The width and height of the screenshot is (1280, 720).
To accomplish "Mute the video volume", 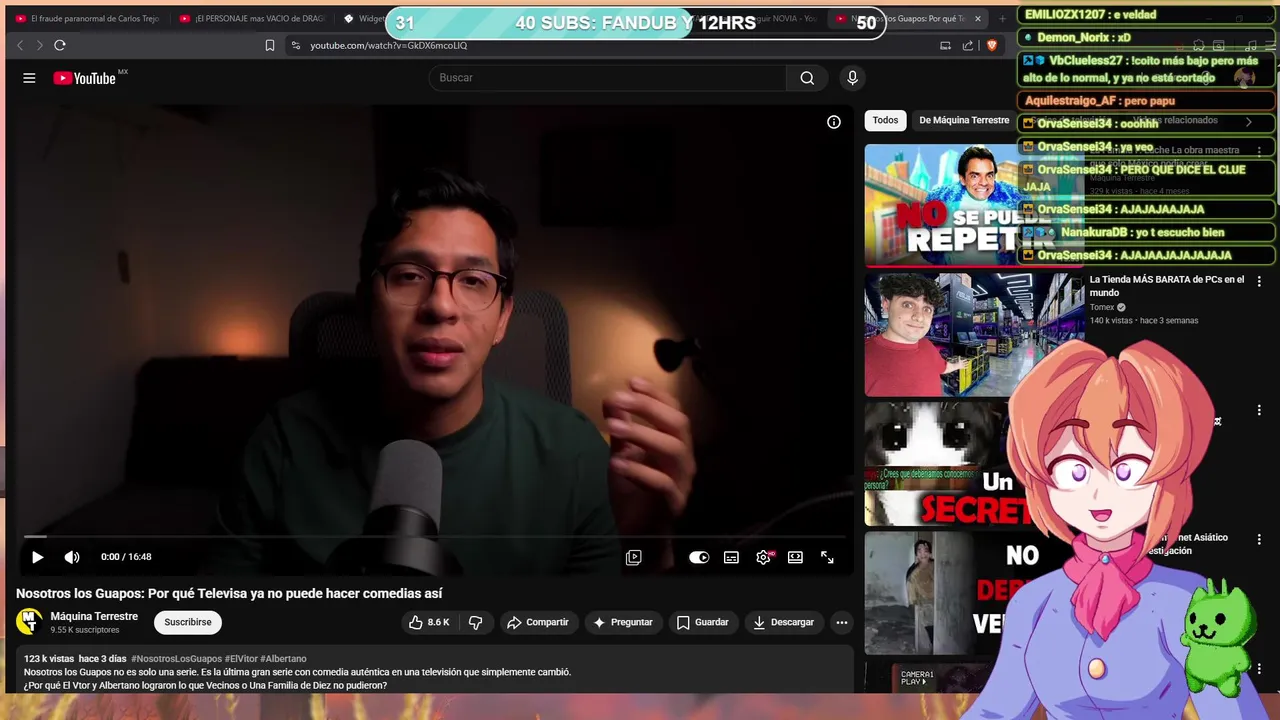I will point(72,557).
